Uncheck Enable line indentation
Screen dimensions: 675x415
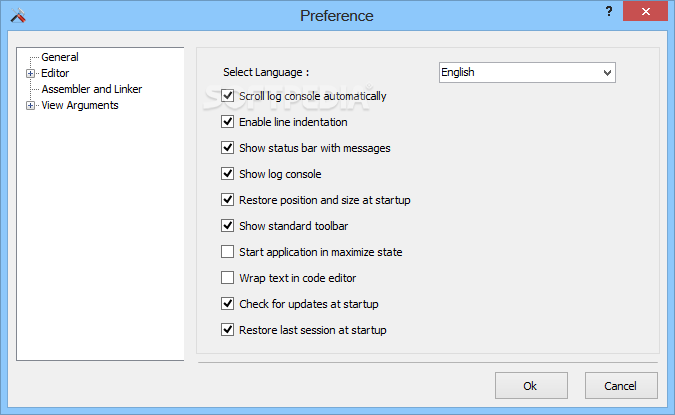pyautogui.click(x=227, y=122)
